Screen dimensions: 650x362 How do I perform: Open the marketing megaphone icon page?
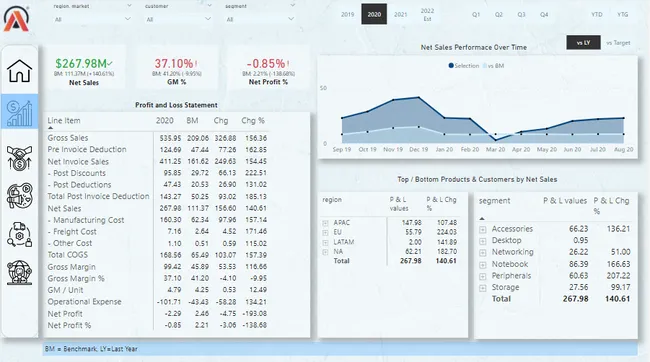tap(19, 195)
